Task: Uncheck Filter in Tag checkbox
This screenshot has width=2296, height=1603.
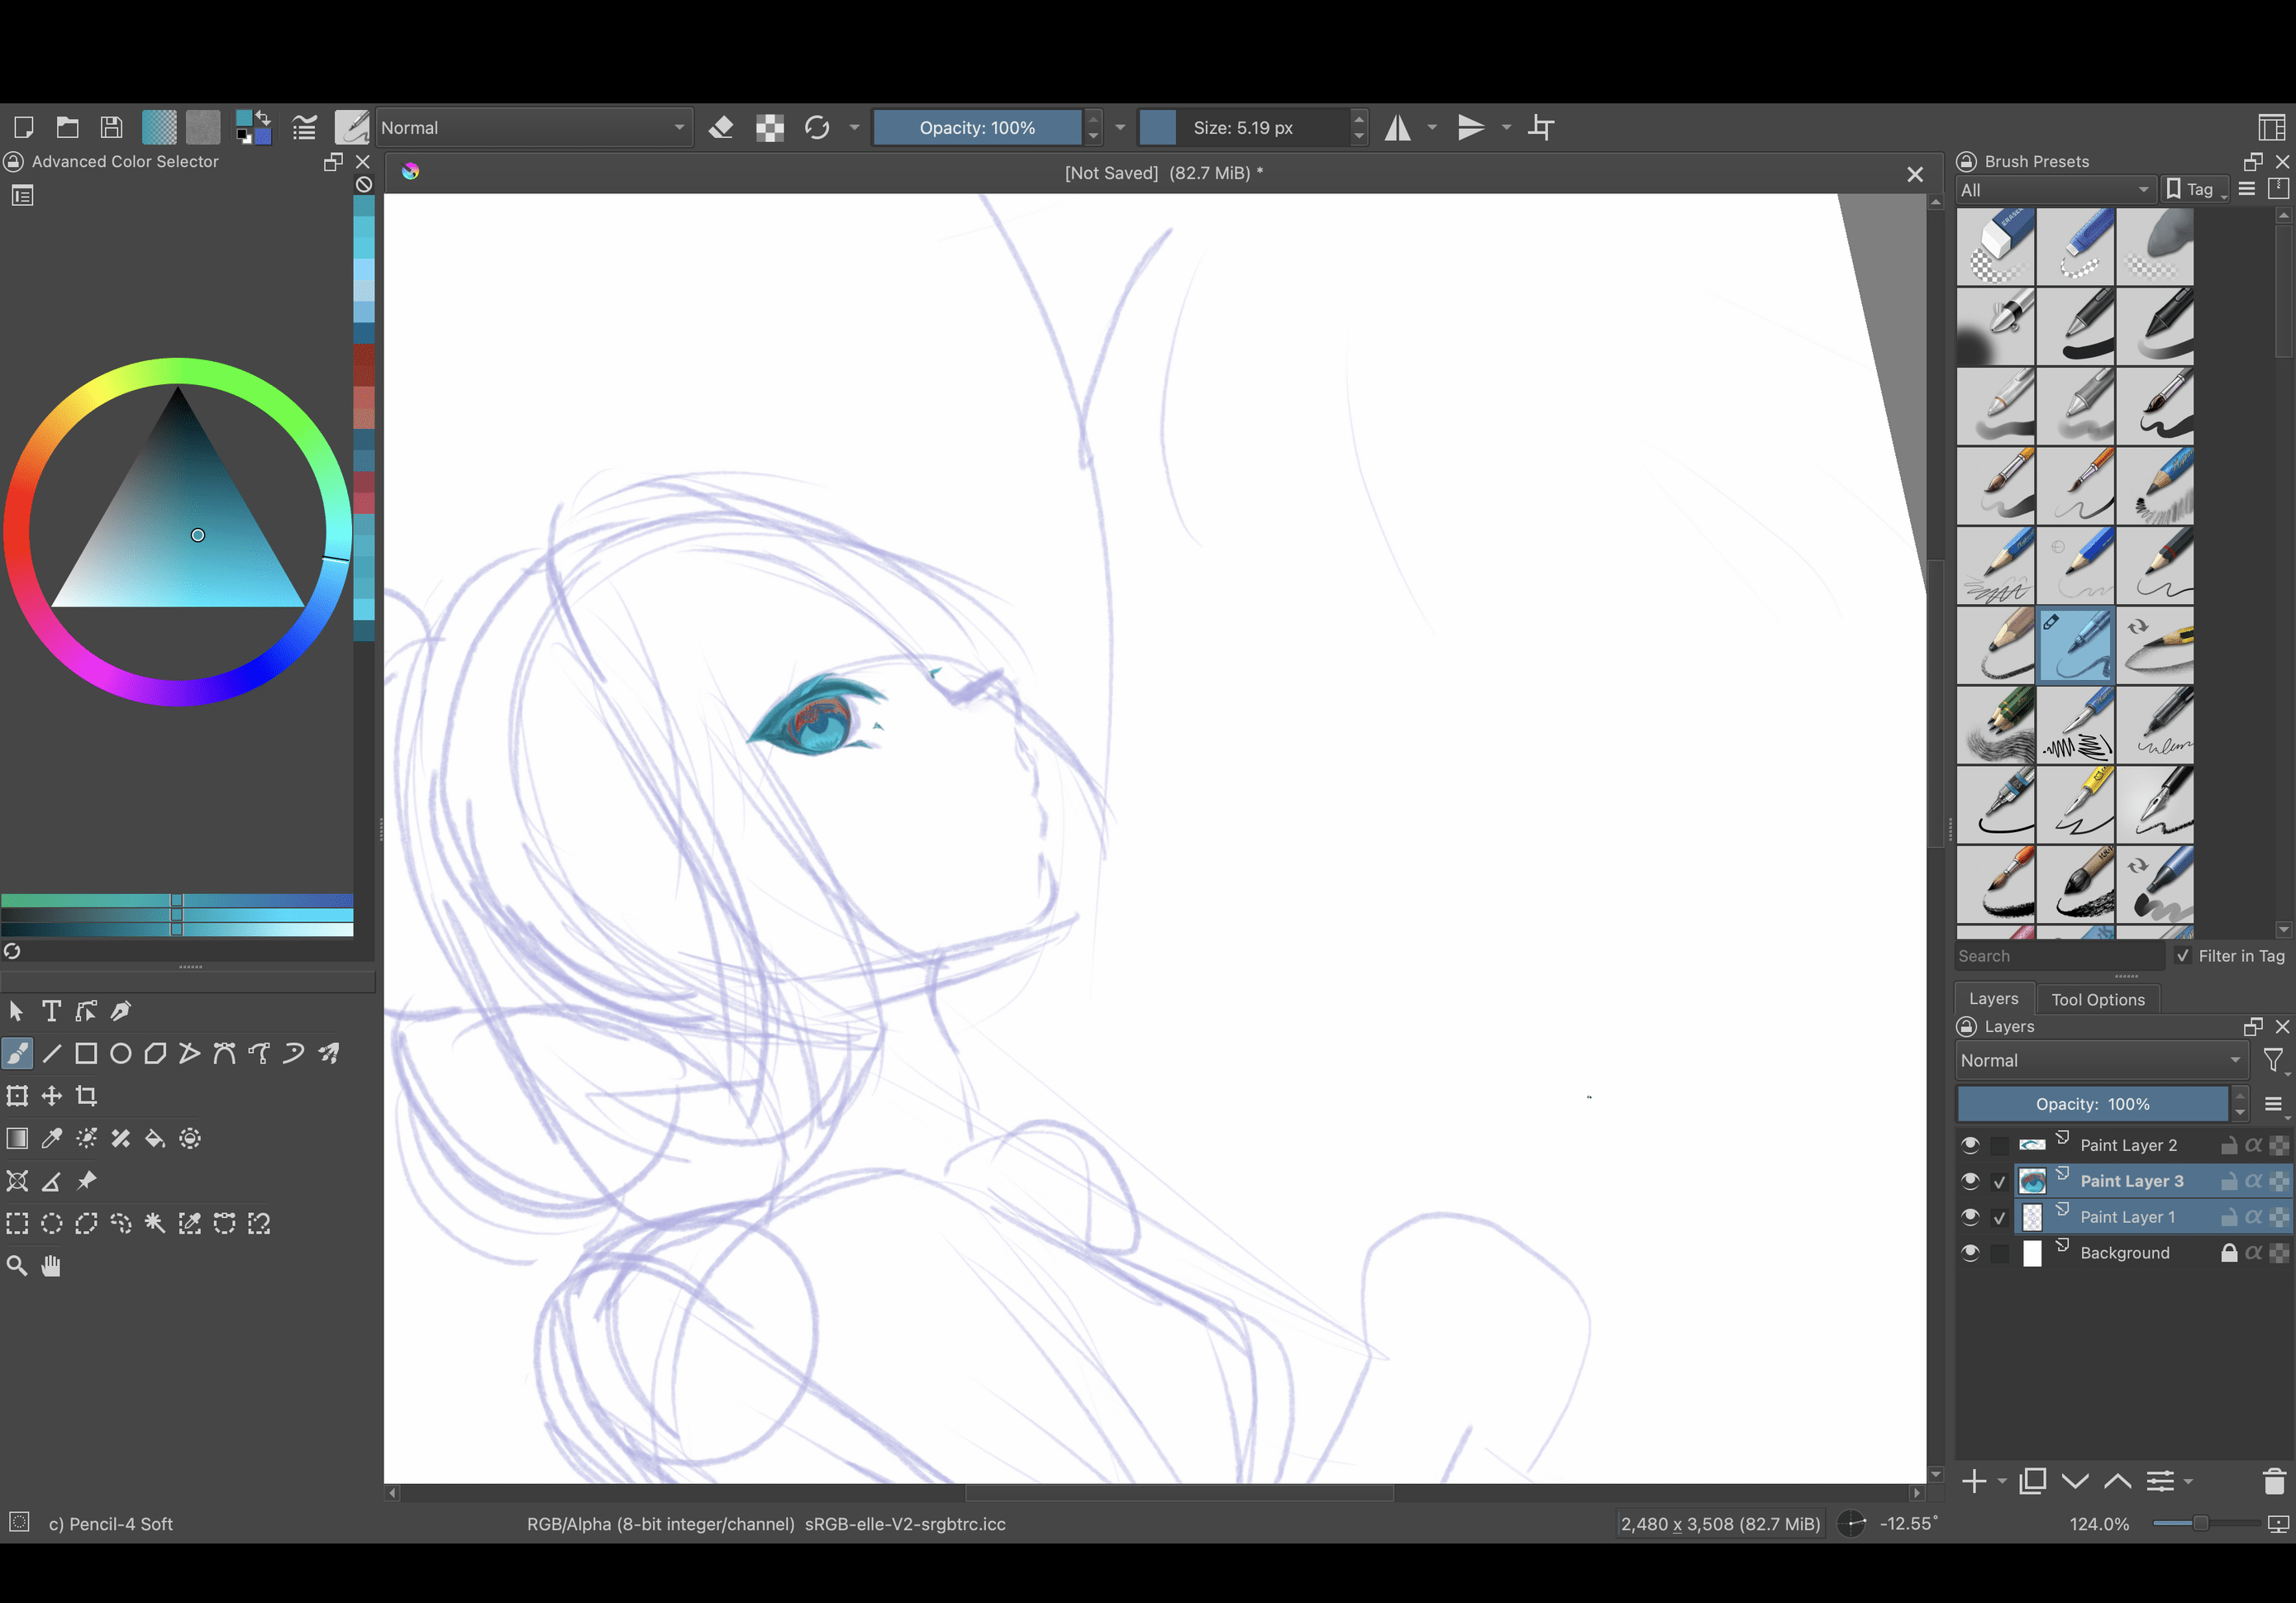Action: click(x=2183, y=956)
